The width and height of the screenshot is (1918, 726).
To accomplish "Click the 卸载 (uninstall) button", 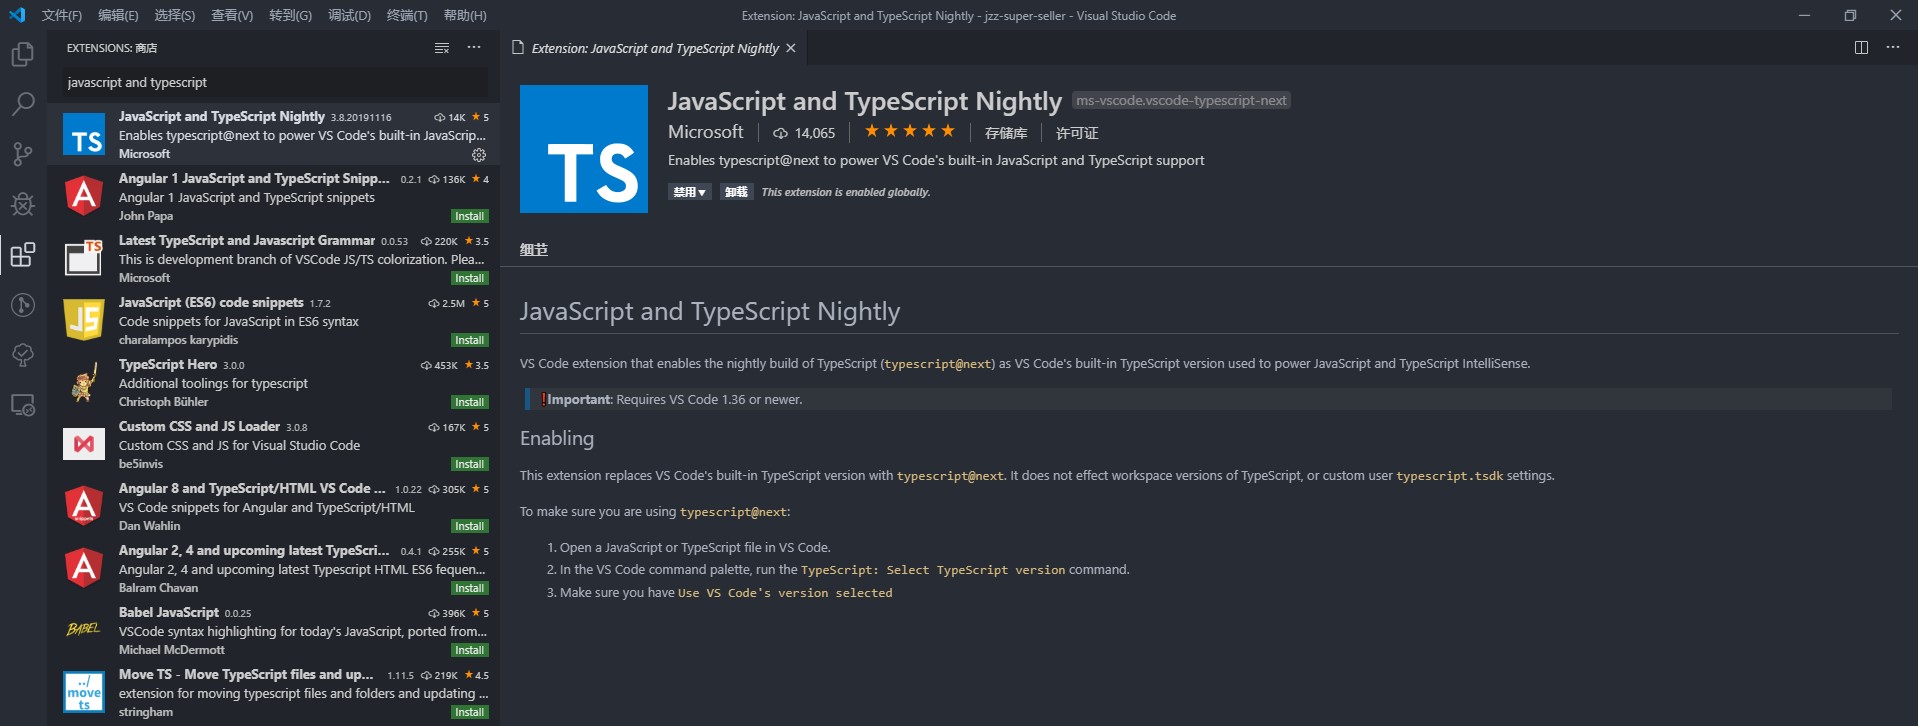I will (x=736, y=192).
